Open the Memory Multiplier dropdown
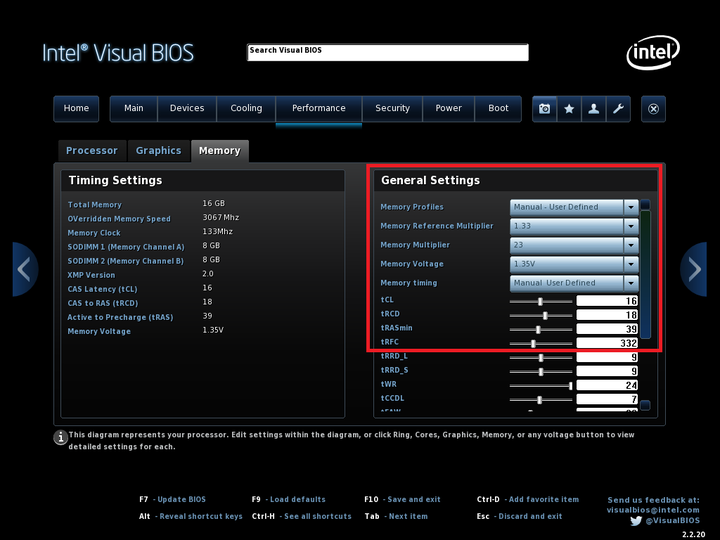This screenshot has height=540, width=720. (x=574, y=245)
